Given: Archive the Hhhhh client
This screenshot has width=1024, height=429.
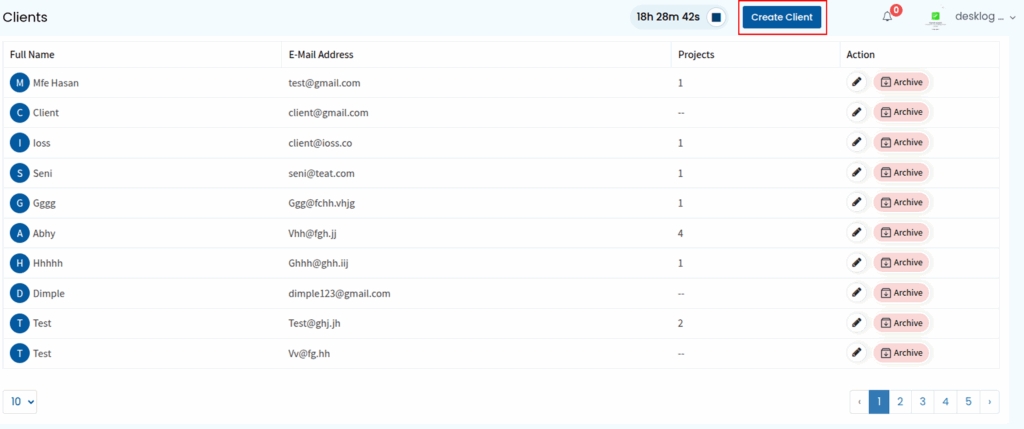Looking at the screenshot, I should click(902, 263).
